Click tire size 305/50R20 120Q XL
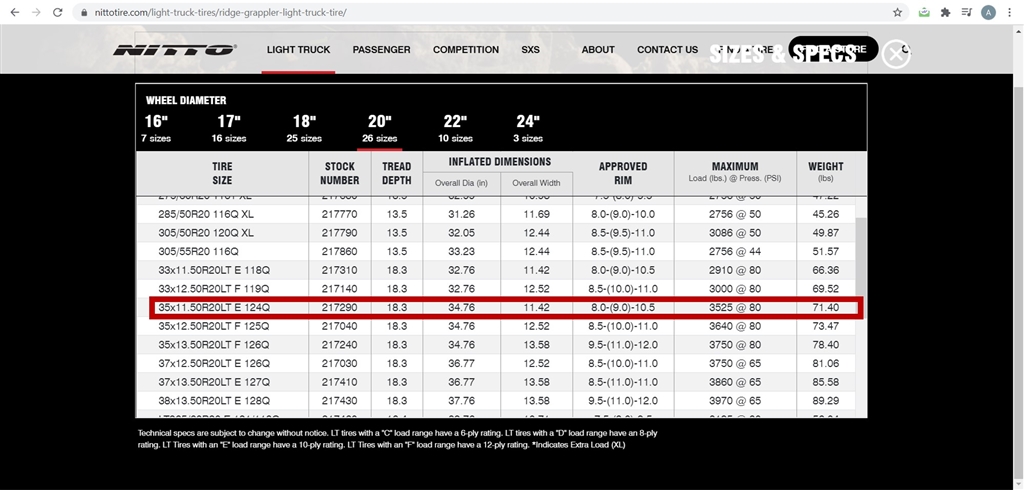The image size is (1024, 490). 206,233
